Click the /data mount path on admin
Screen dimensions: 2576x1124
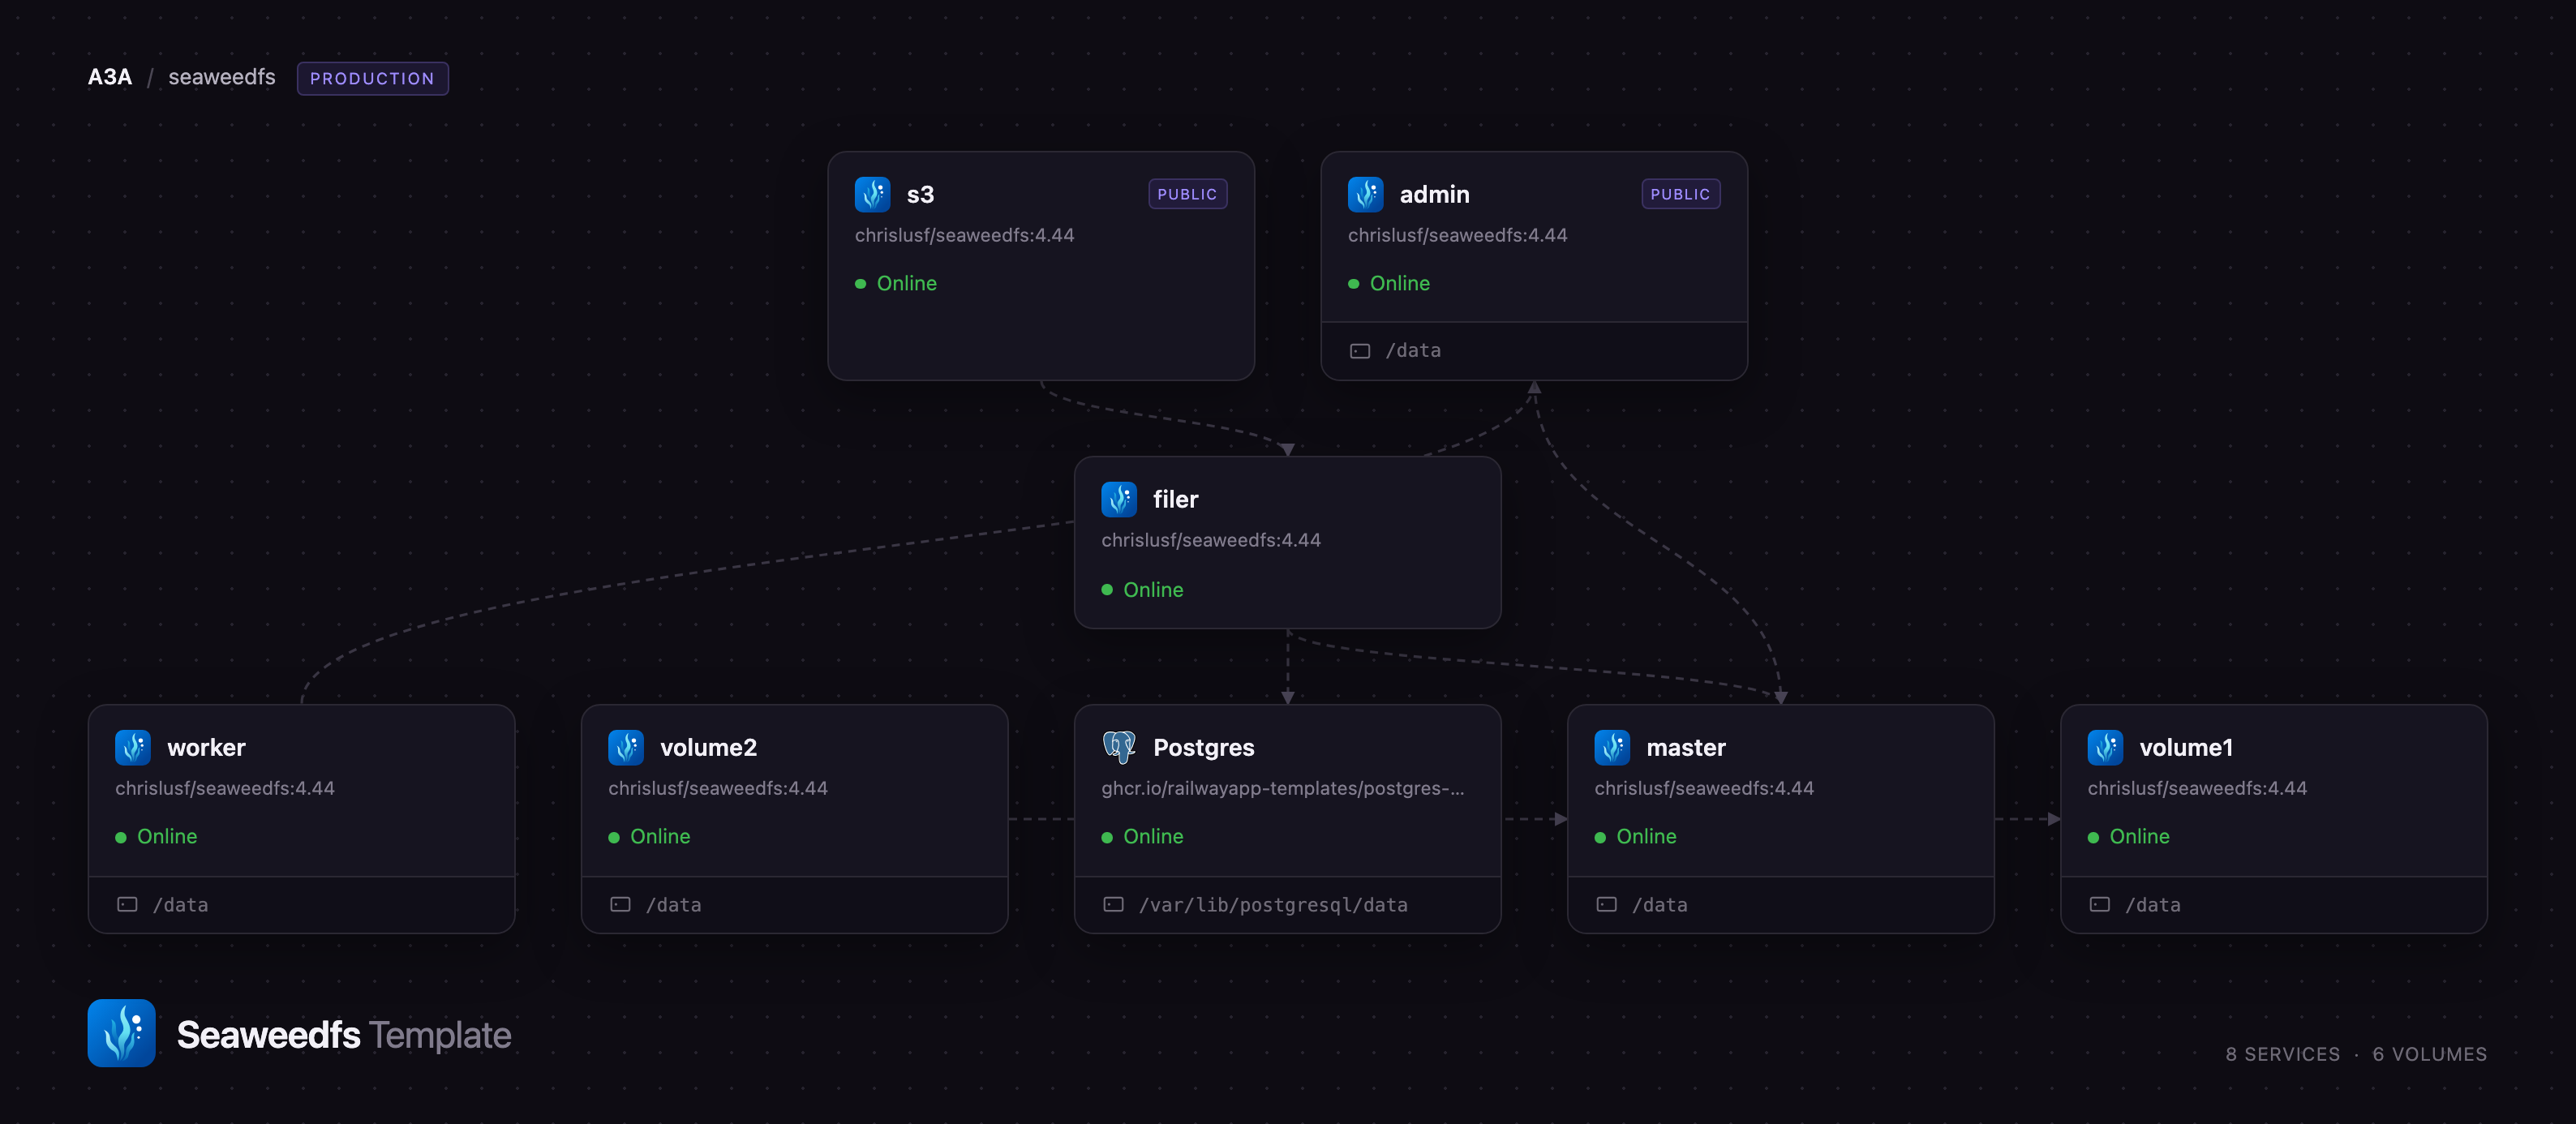coord(1413,351)
